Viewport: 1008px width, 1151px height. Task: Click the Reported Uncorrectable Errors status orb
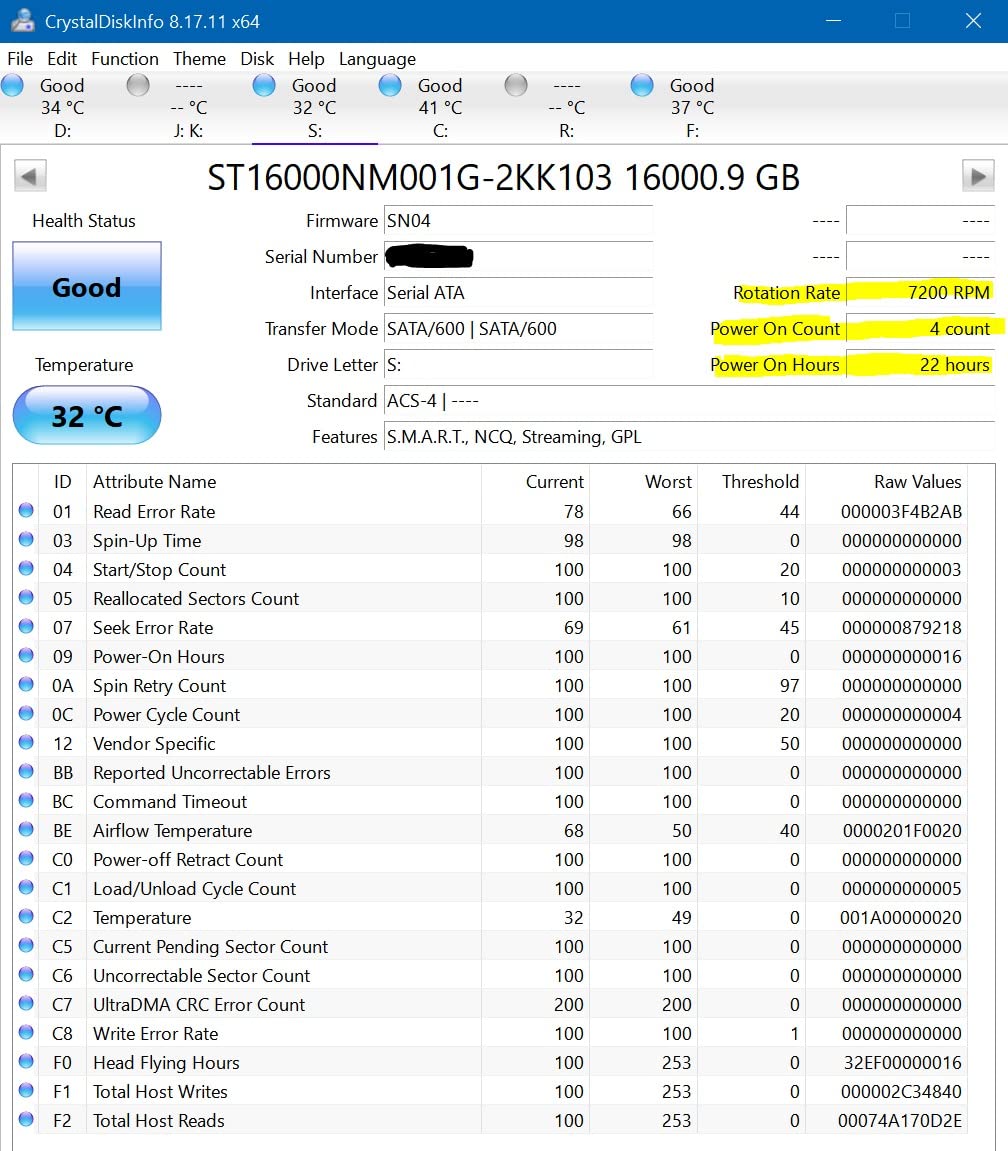click(x=26, y=771)
